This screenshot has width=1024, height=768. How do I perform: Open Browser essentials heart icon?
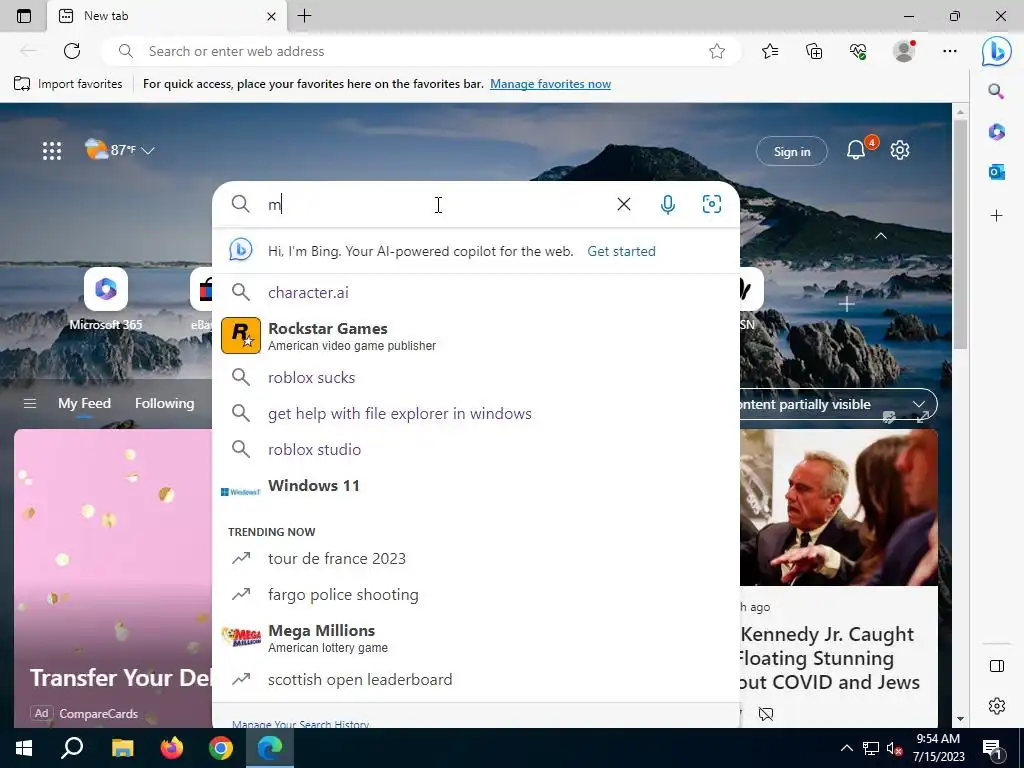click(858, 51)
